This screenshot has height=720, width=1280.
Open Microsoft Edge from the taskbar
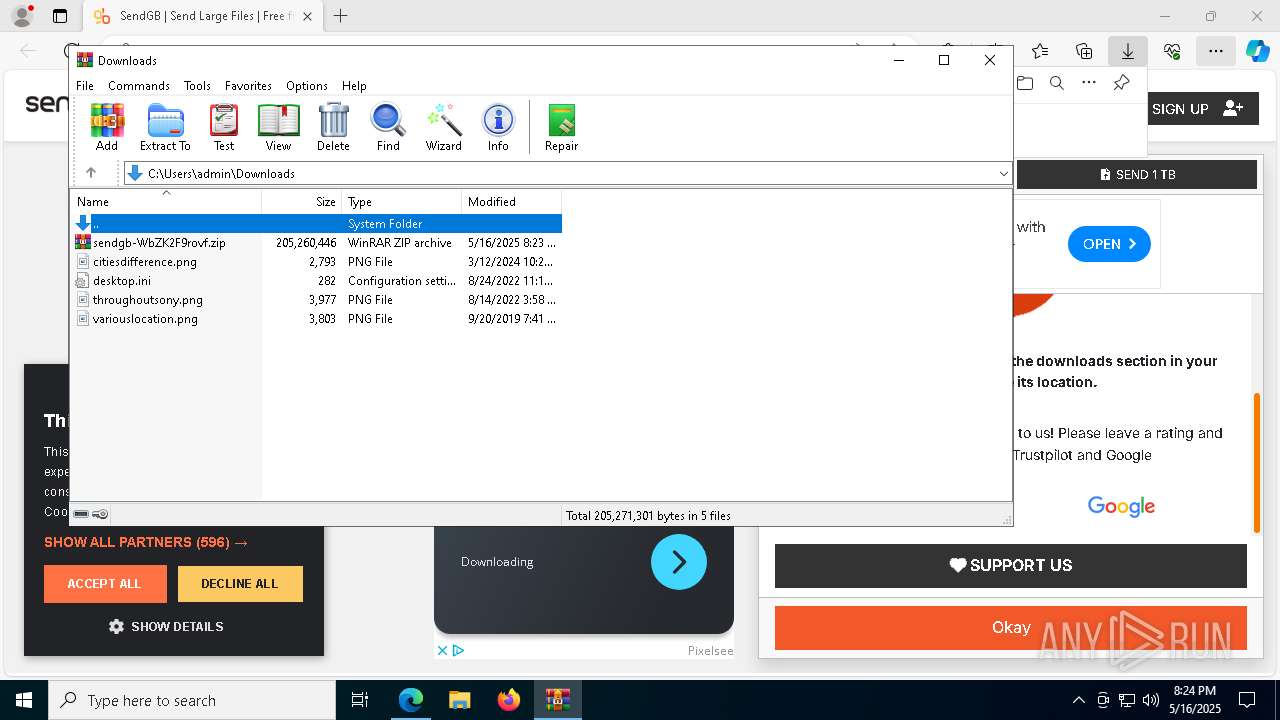tap(411, 700)
